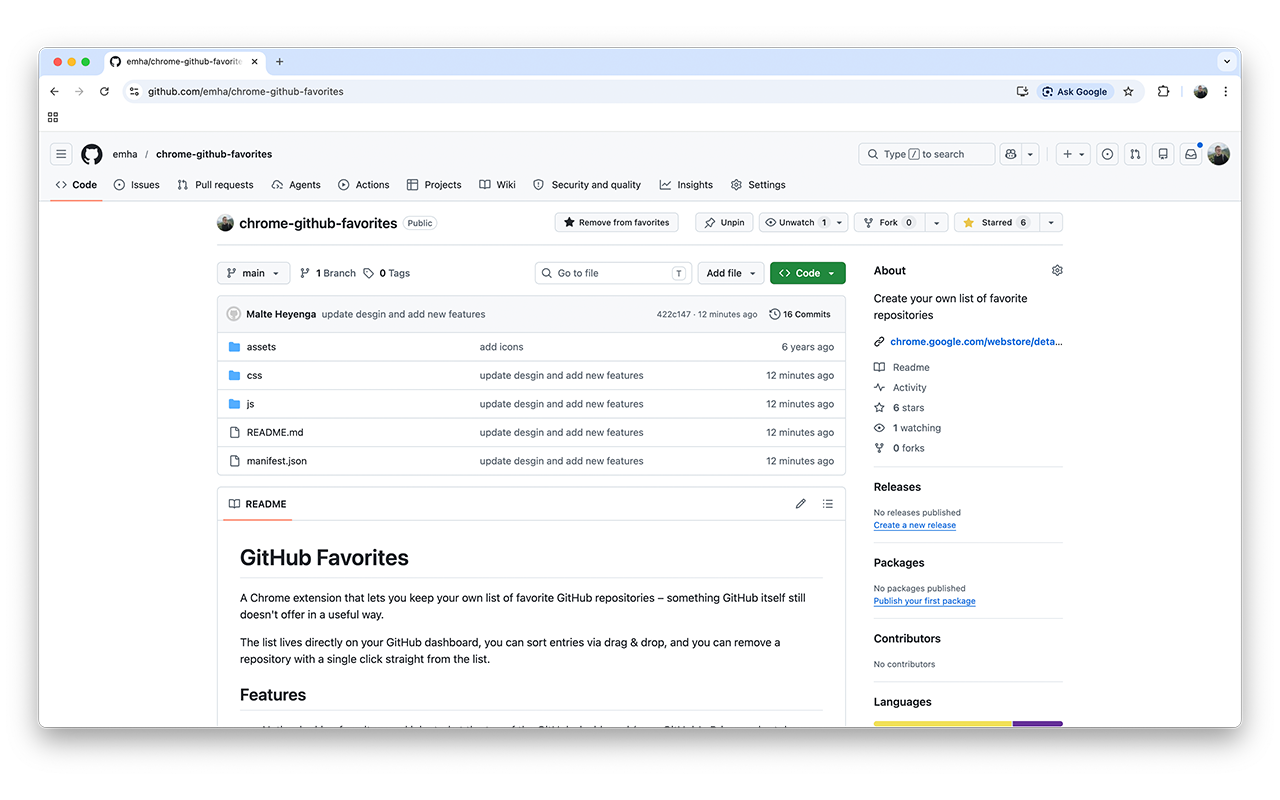Screen dimensions: 1280x800
Task: Open the 1 Branch link
Action: tap(327, 273)
